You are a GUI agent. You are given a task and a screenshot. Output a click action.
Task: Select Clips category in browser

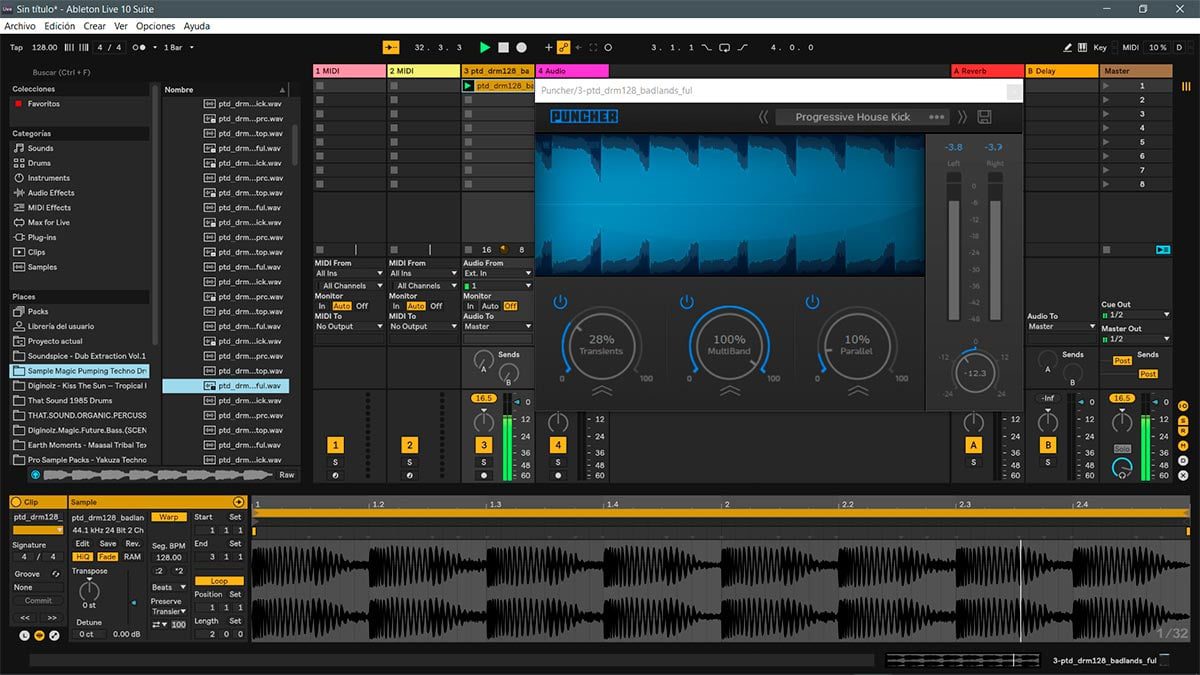click(x=36, y=252)
